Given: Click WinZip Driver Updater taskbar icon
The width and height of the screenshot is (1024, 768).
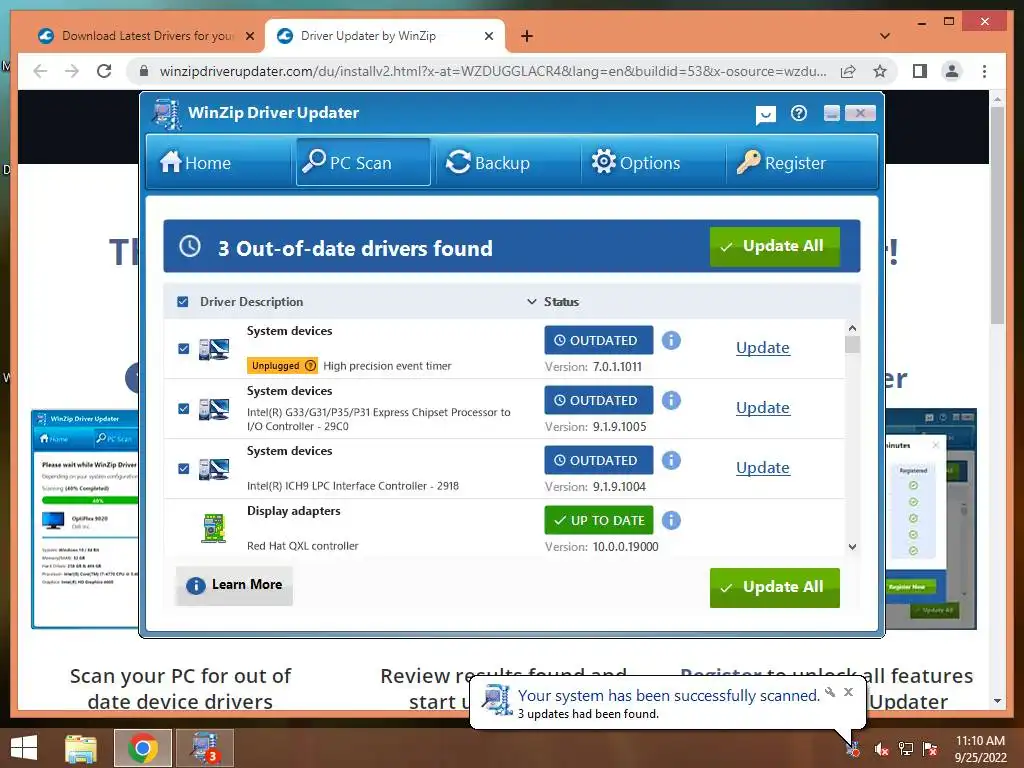Looking at the screenshot, I should (204, 748).
